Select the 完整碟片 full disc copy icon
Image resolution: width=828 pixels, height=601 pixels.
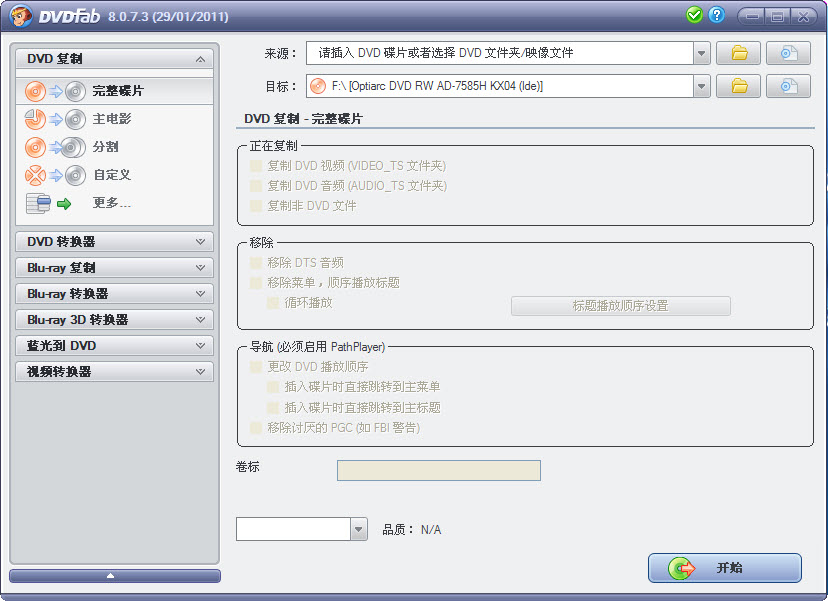[55, 91]
